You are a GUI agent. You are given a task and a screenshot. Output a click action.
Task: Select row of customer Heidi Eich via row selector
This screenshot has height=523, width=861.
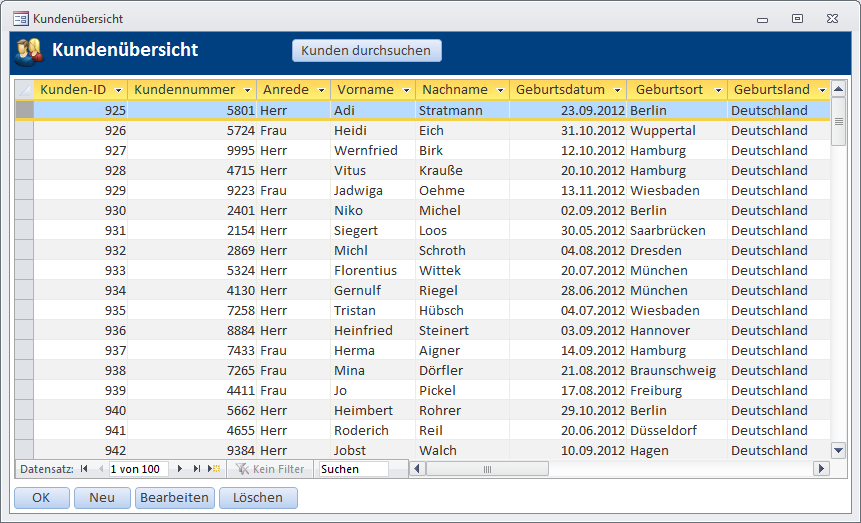click(24, 130)
